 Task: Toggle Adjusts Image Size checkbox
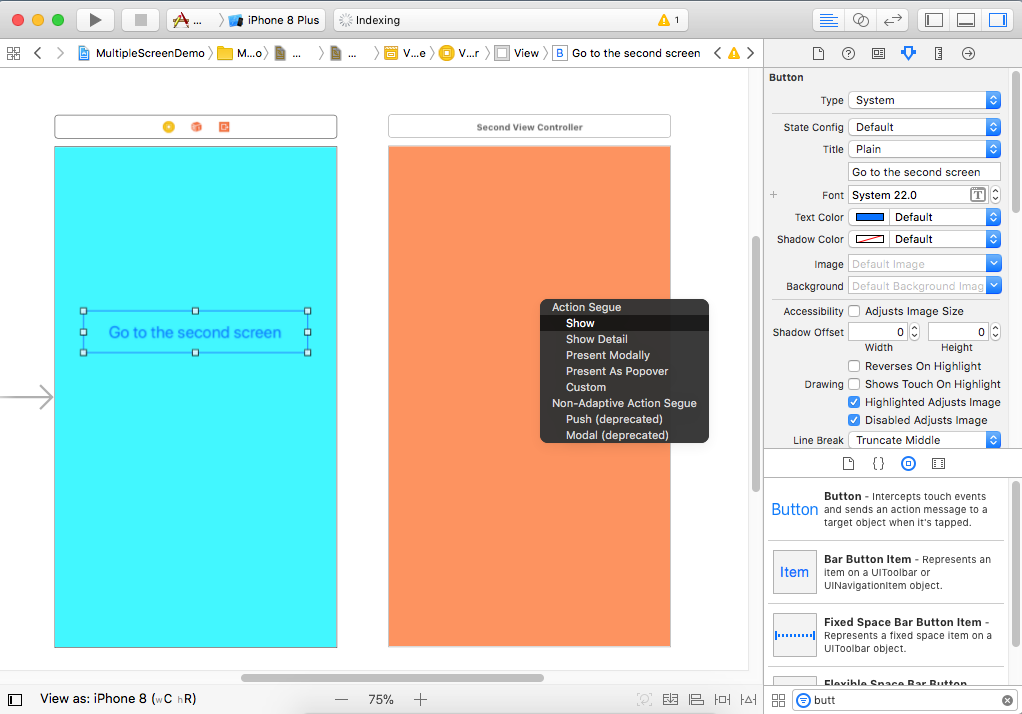(x=854, y=311)
